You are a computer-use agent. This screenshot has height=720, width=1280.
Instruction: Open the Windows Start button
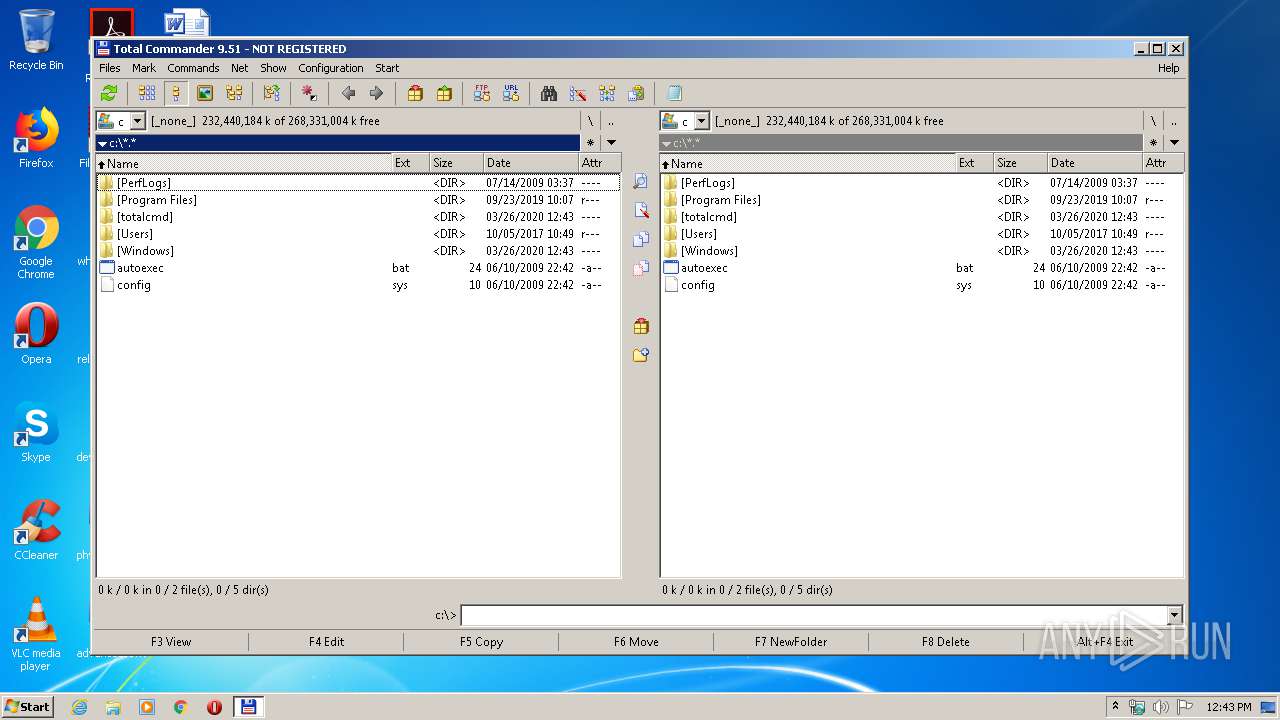pyautogui.click(x=27, y=706)
